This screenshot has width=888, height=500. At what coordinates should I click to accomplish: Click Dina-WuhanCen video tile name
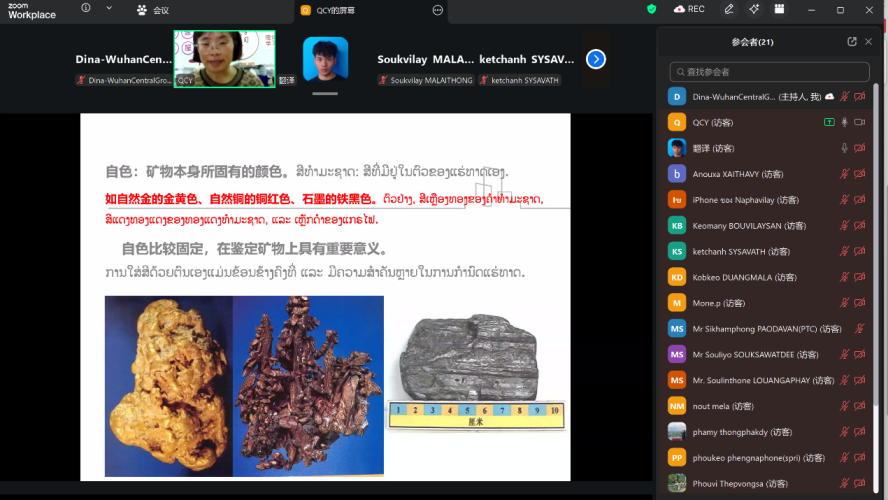(123, 59)
